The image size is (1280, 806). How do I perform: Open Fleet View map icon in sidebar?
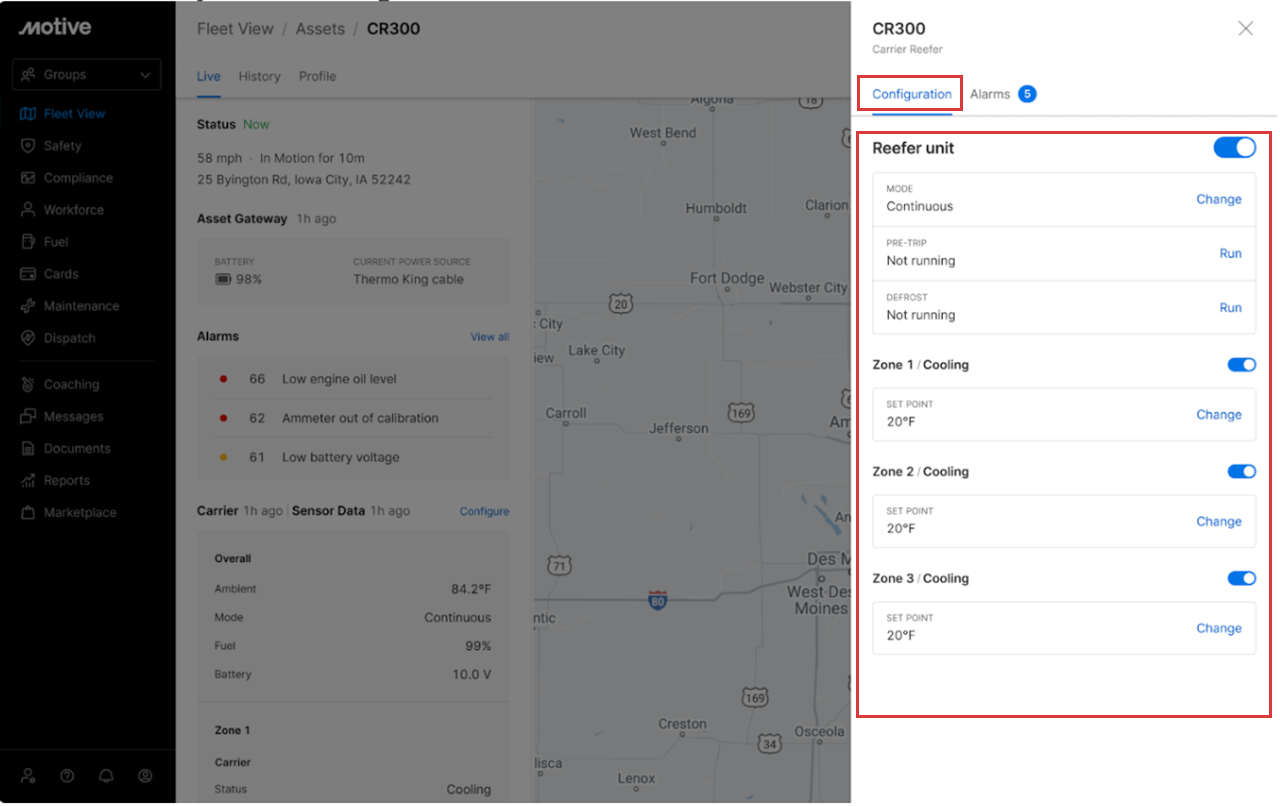28,114
